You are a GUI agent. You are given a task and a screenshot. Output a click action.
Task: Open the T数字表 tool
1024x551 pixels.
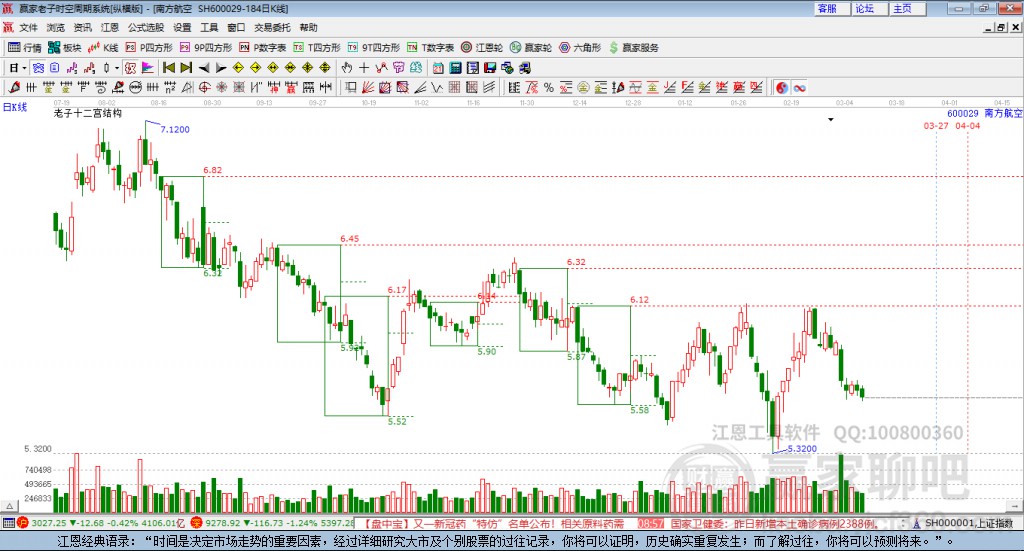click(x=430, y=48)
